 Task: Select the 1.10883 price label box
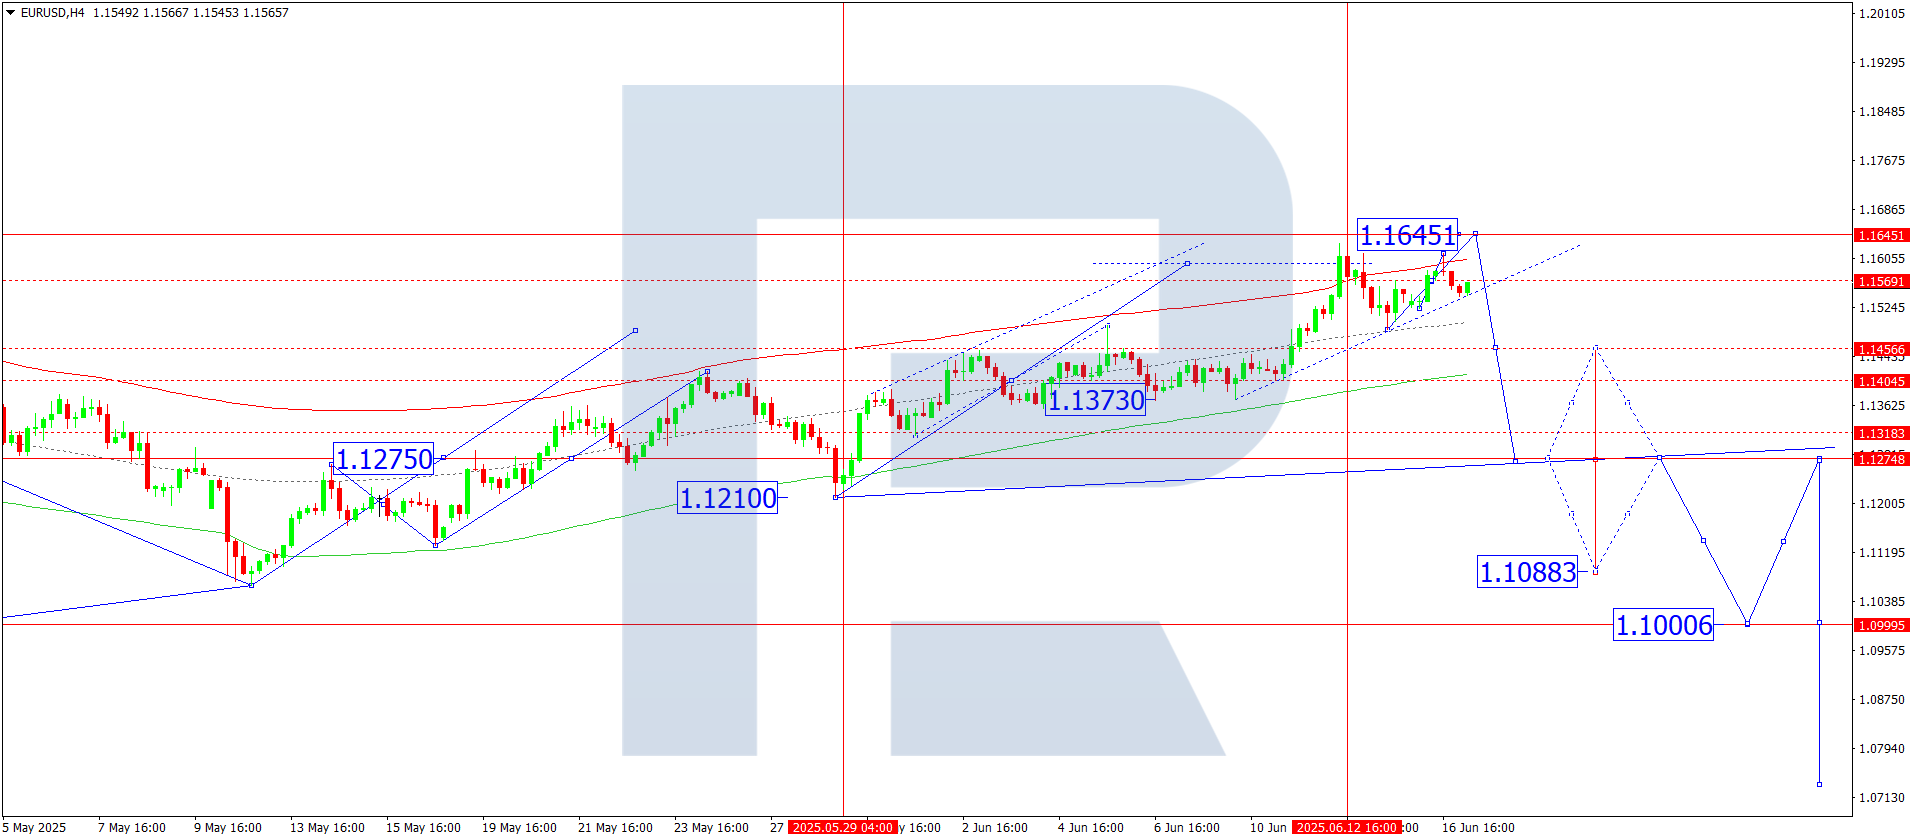click(1527, 572)
